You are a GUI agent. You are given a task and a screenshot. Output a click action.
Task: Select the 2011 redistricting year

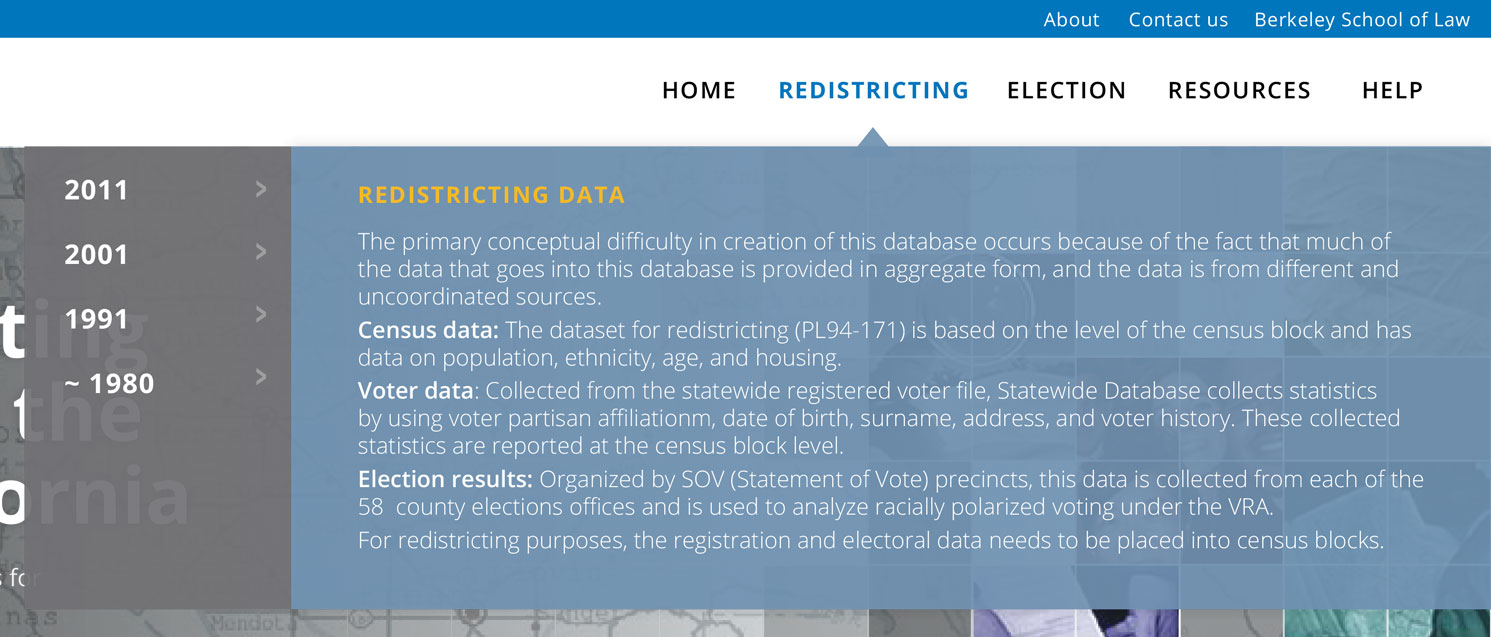tap(96, 190)
